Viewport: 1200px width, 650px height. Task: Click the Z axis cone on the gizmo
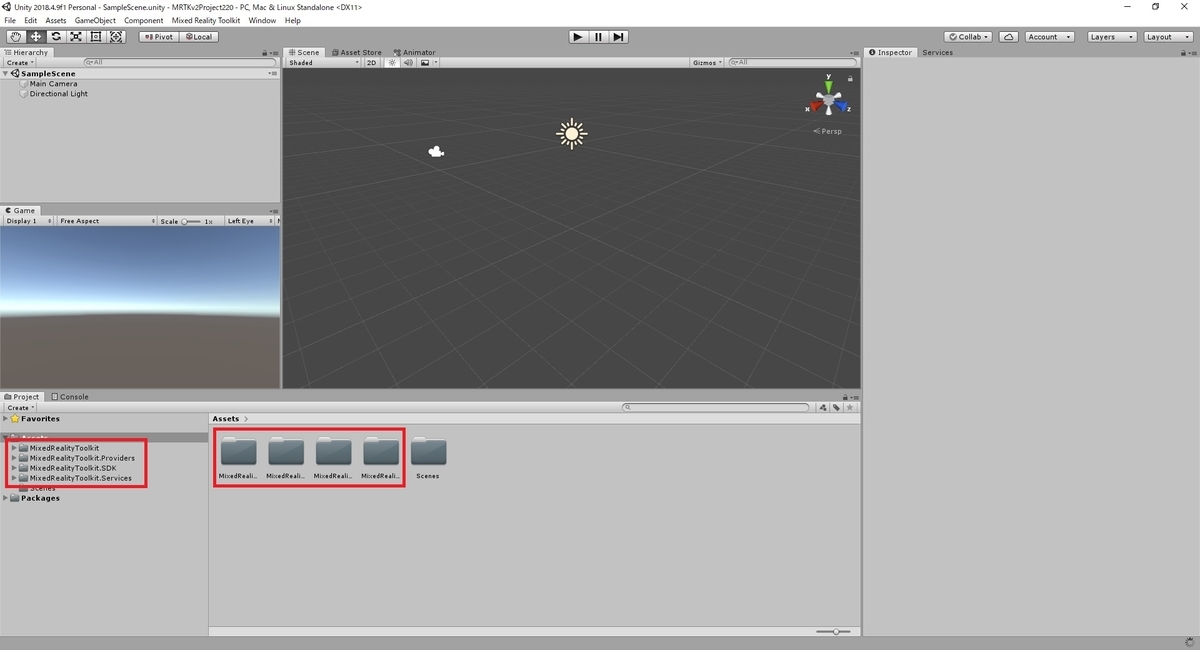pos(842,104)
